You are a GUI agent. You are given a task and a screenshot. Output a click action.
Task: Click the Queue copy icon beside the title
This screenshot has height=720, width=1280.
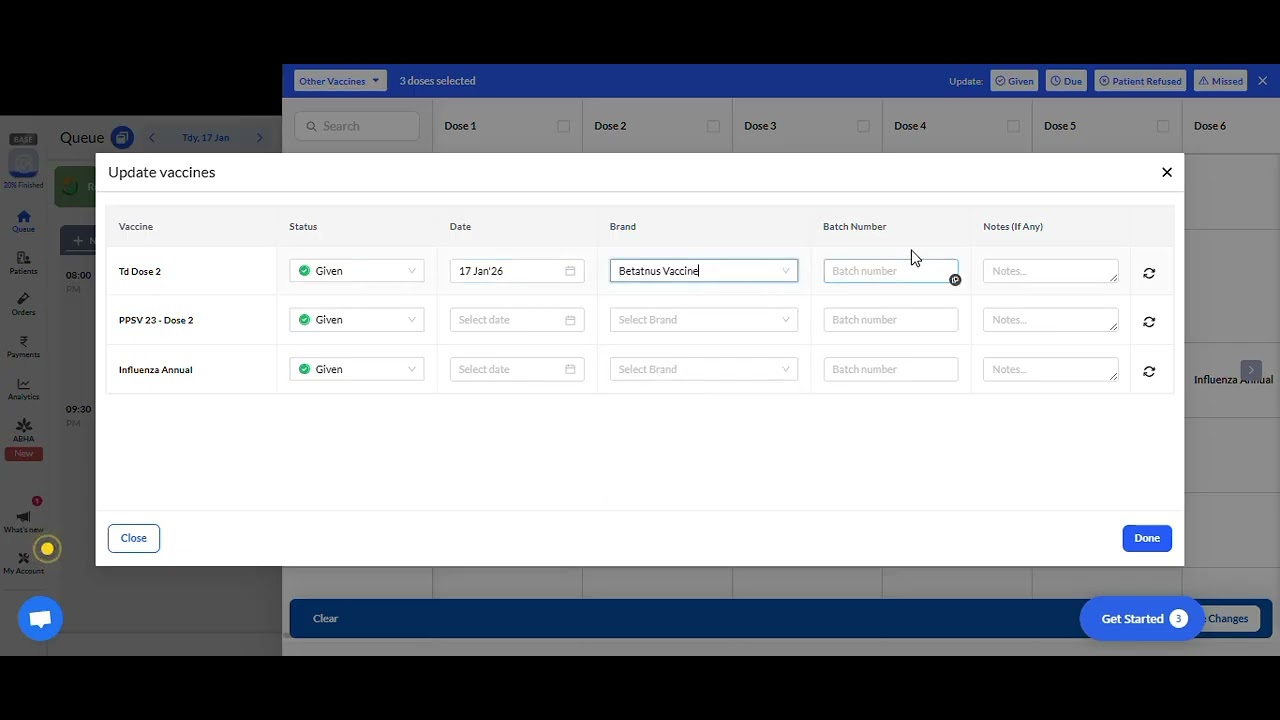[122, 138]
